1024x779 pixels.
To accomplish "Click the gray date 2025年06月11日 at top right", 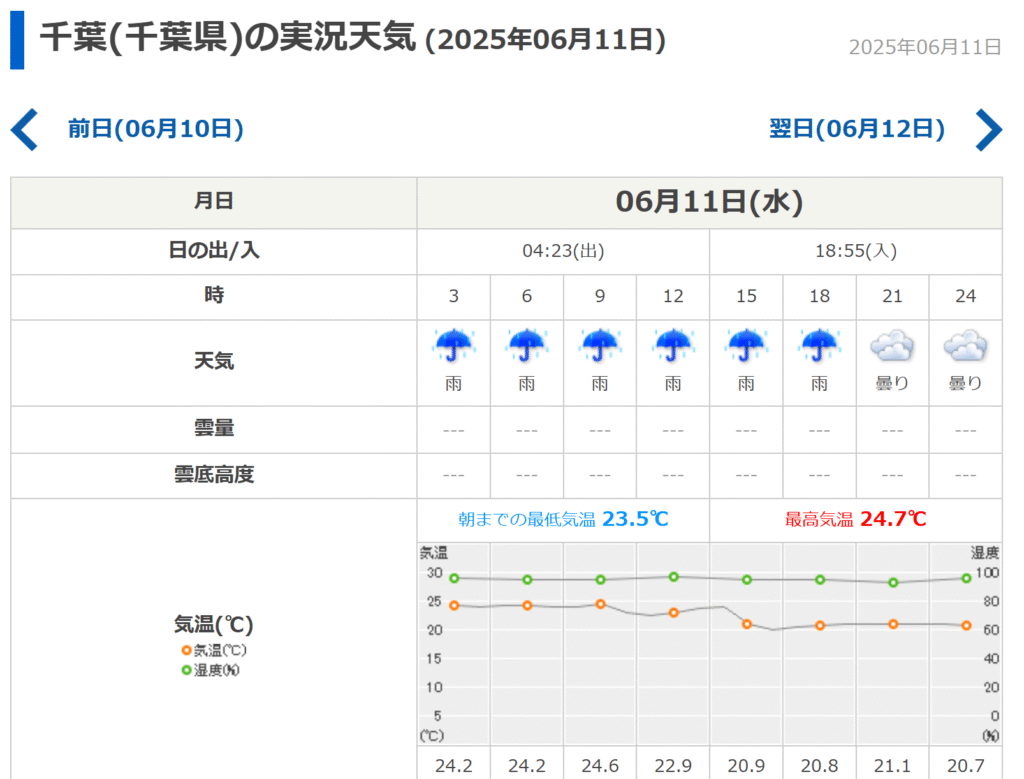I will (925, 47).
